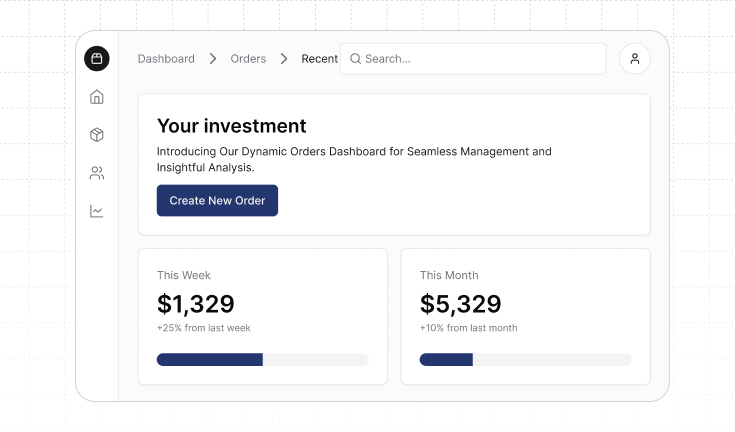Viewport: 735px width, 432px height.
Task: Click chevron between Orders and Recent
Action: pyautogui.click(x=284, y=59)
